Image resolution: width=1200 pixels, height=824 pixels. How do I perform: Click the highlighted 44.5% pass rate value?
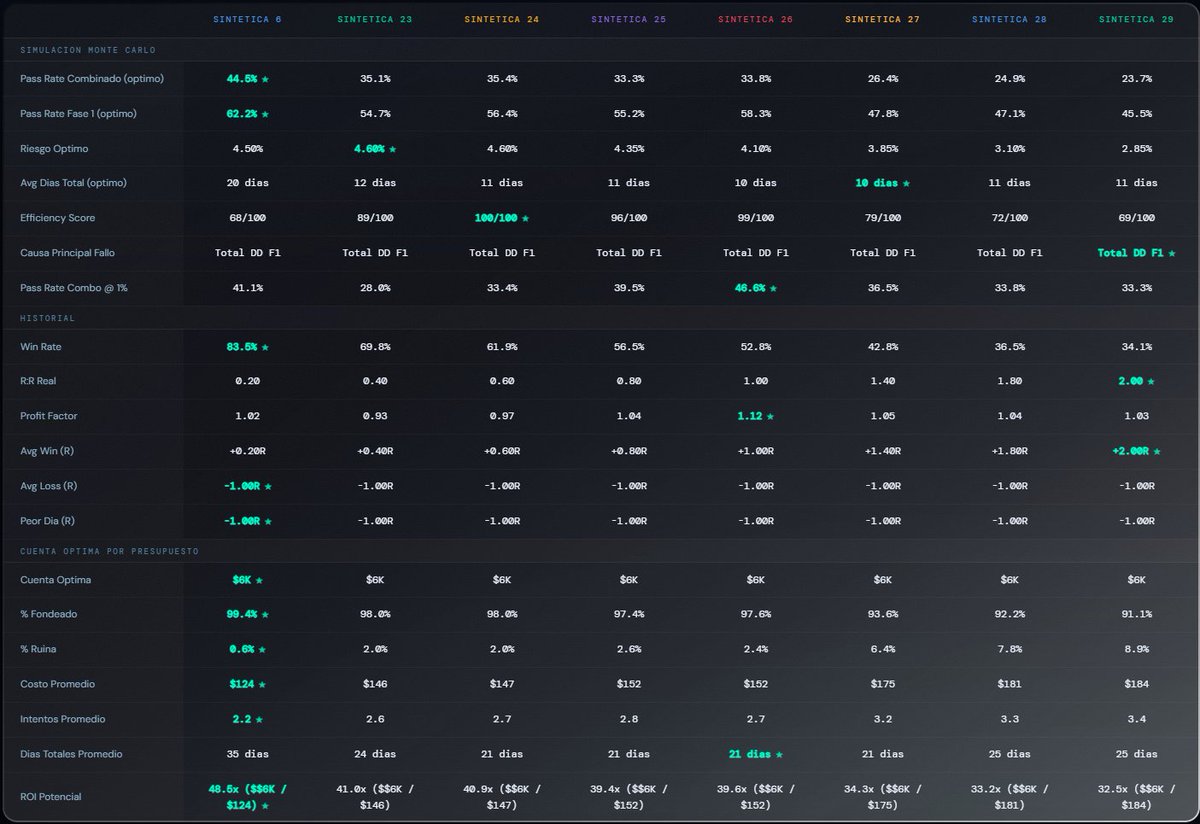(x=242, y=79)
